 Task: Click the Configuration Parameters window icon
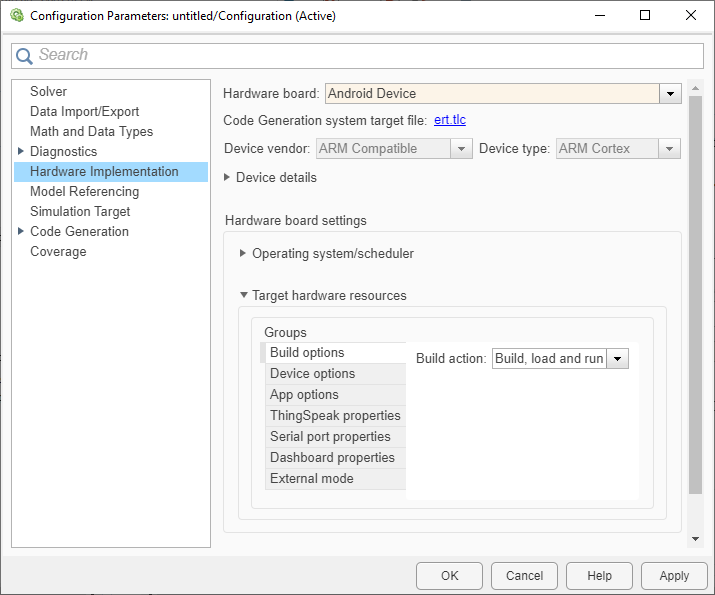click(x=16, y=16)
